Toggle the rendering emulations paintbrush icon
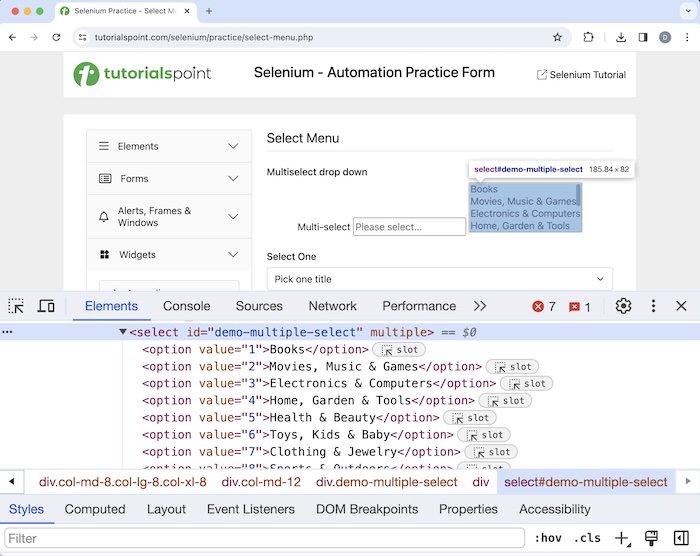 click(x=651, y=539)
